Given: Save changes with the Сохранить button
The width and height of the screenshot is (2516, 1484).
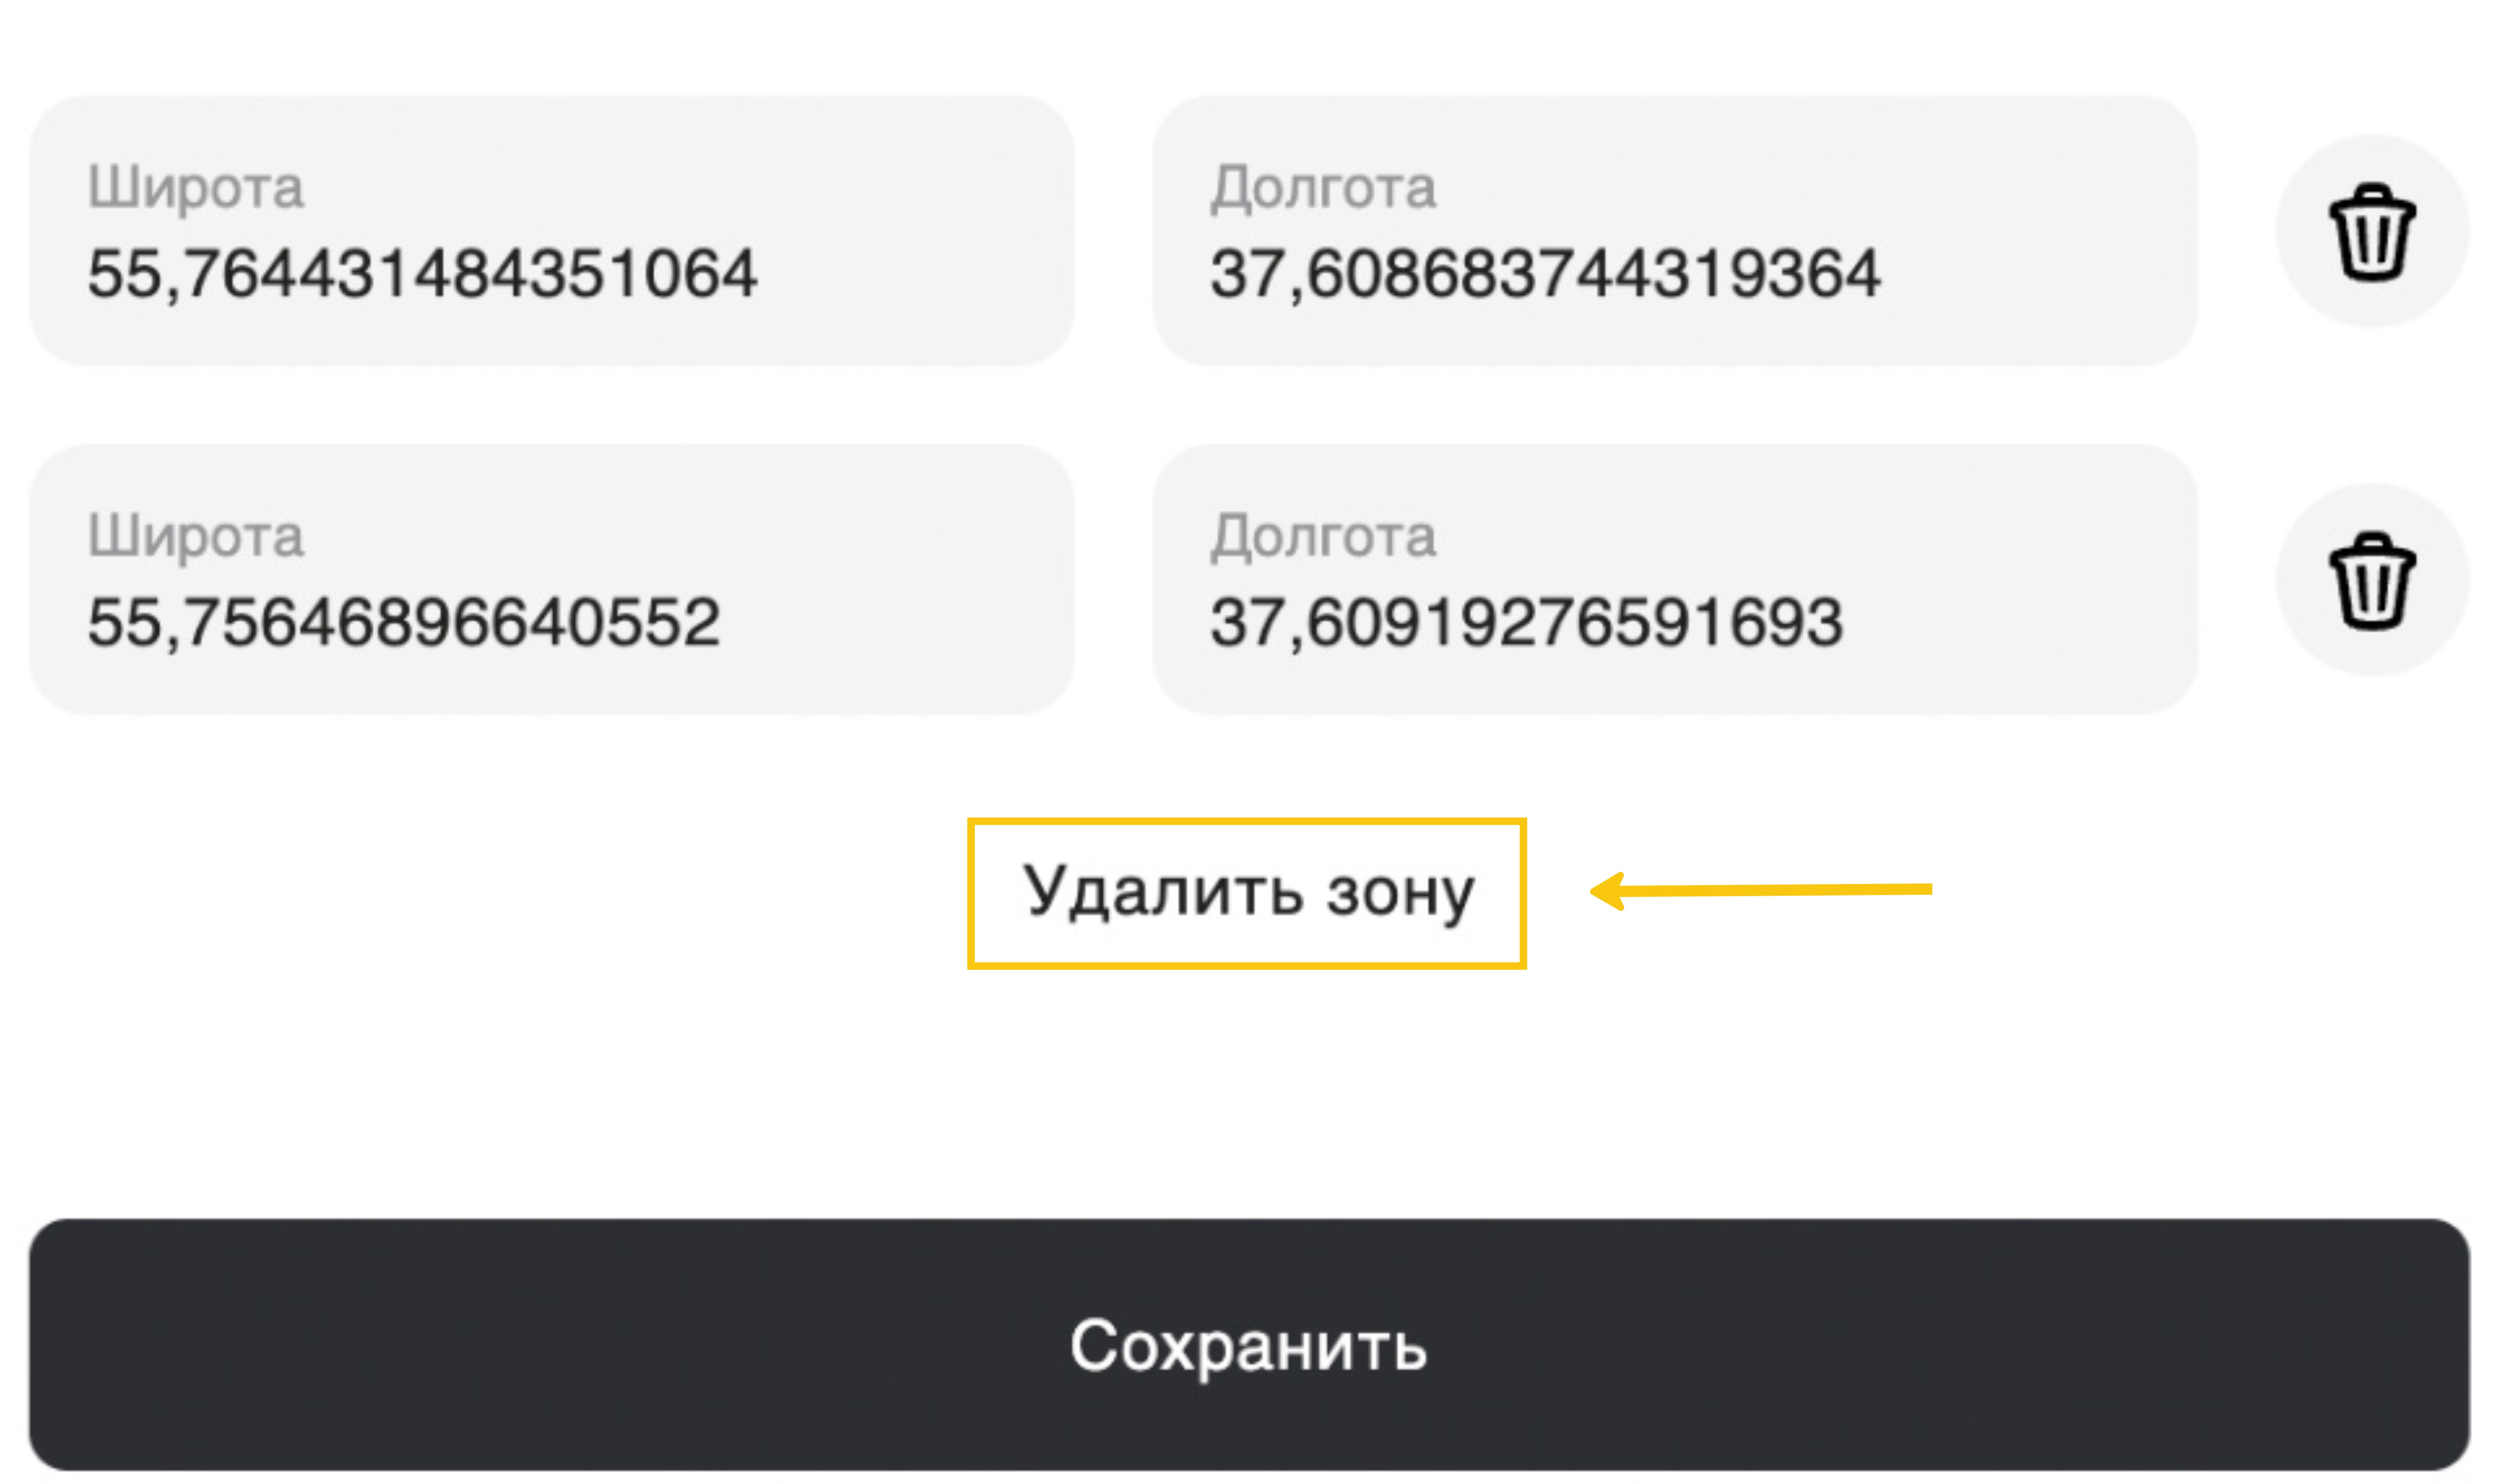Looking at the screenshot, I should coord(1249,1345).
